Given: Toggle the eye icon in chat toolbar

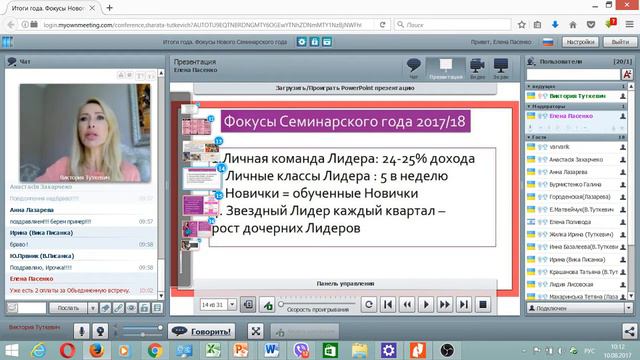Looking at the screenshot, I should [131, 308].
